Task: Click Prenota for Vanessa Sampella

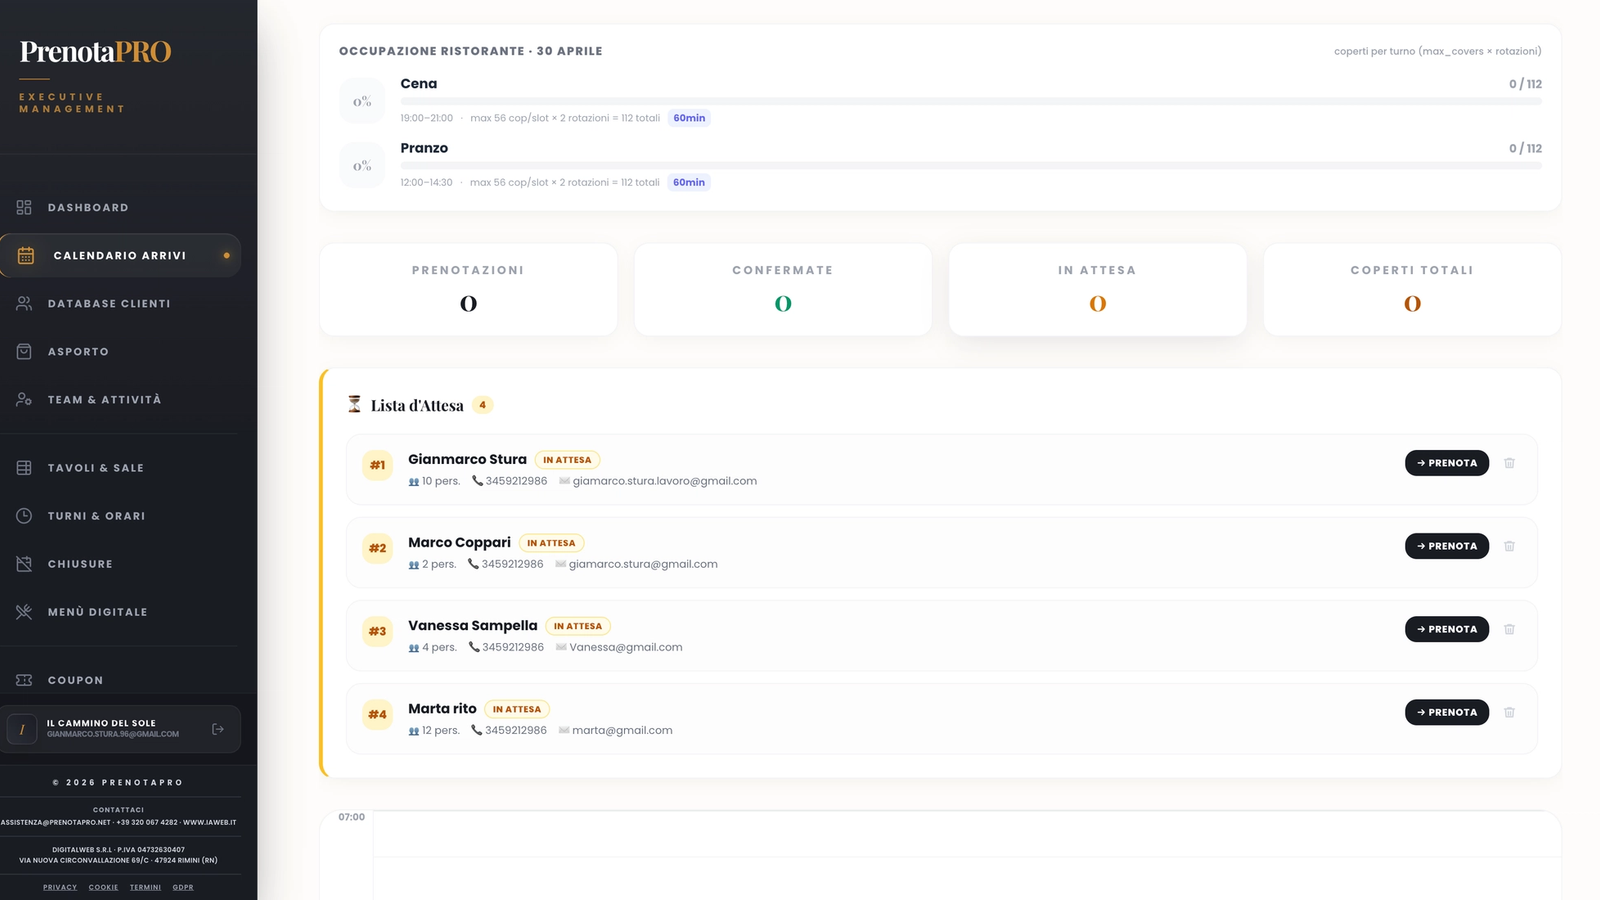Action: (1447, 629)
